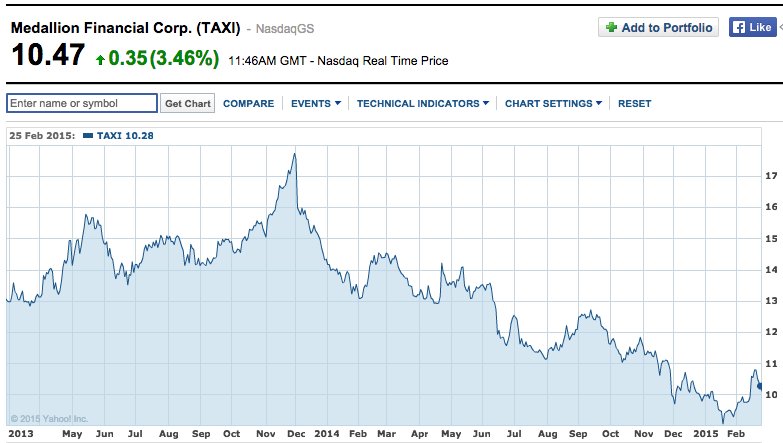Image resolution: width=783 pixels, height=443 pixels.
Task: Click the 13 y-axis price label
Action: [x=772, y=301]
